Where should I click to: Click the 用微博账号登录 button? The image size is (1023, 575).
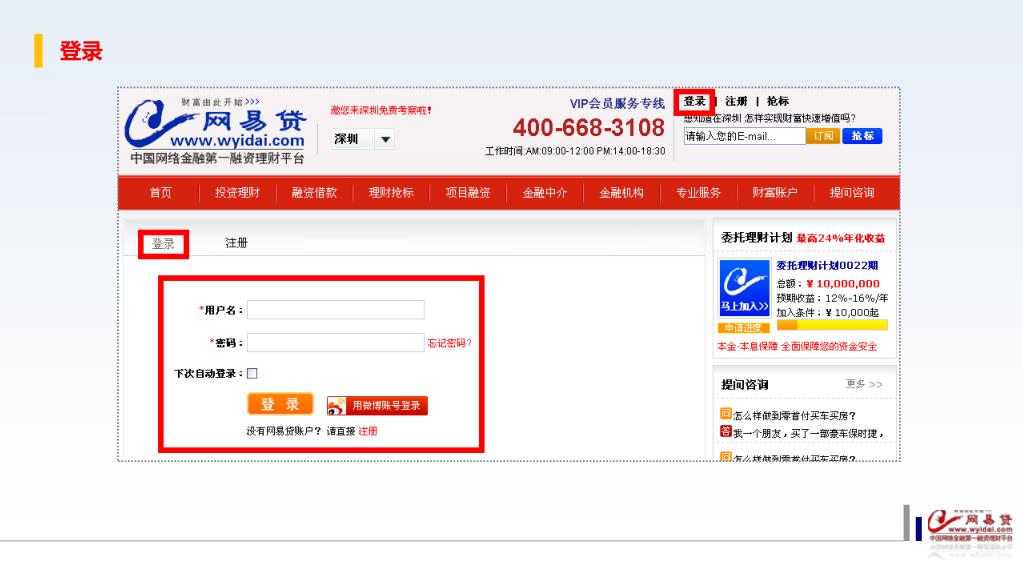[377, 405]
